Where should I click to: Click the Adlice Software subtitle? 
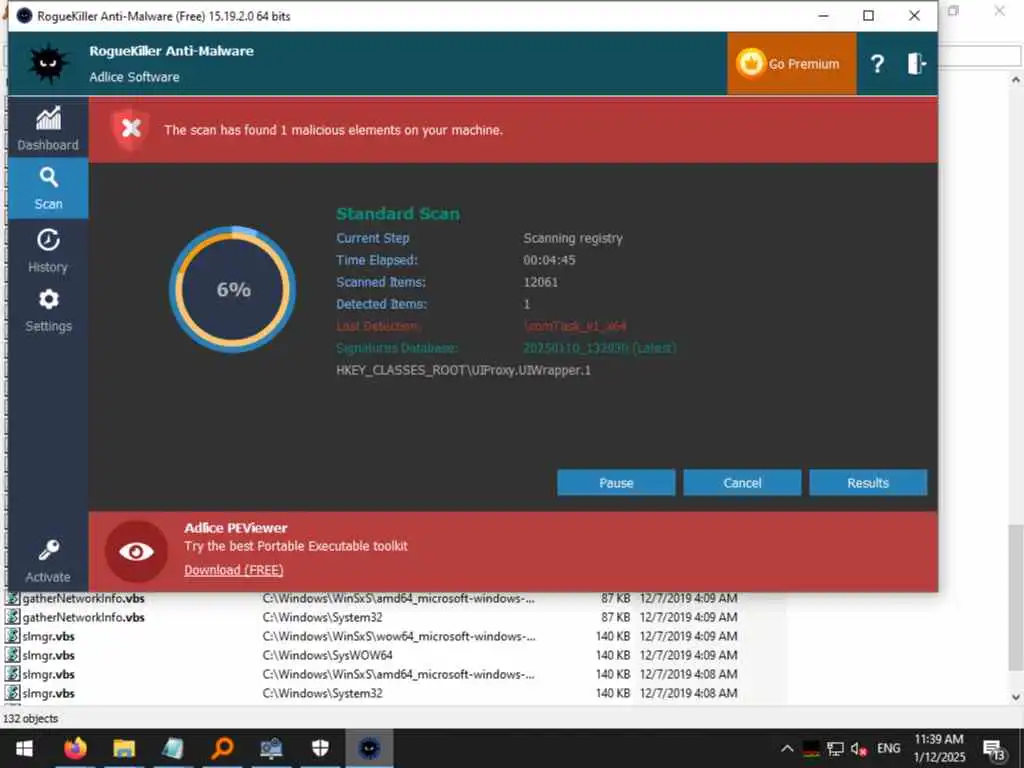coord(134,77)
